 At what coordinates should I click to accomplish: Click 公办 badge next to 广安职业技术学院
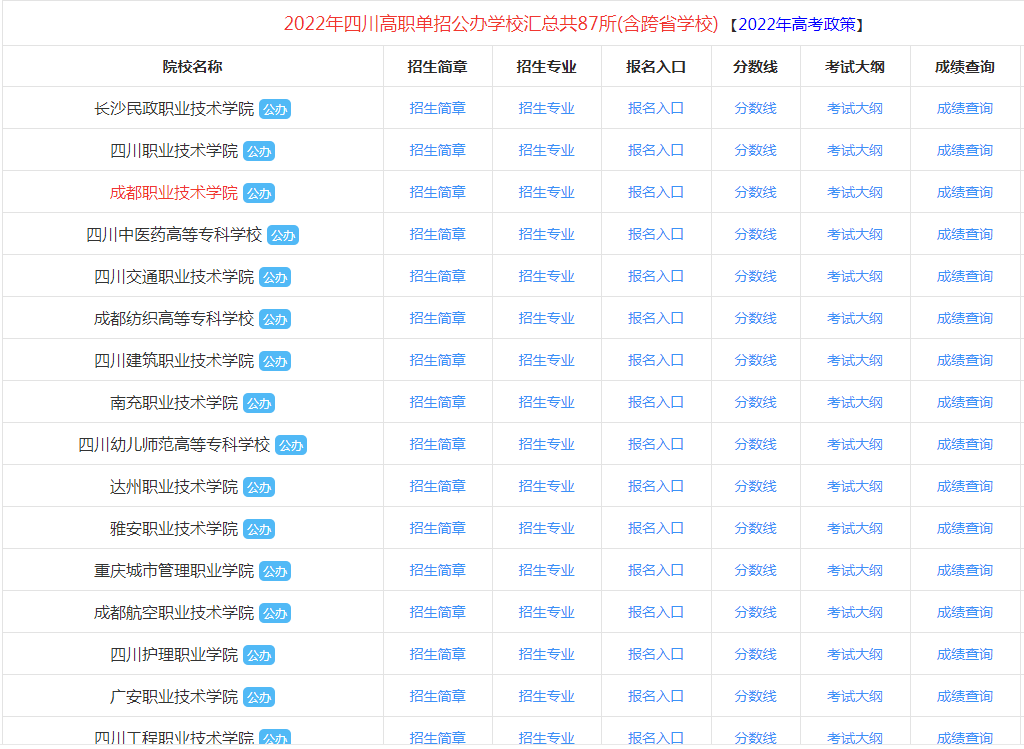point(259,697)
